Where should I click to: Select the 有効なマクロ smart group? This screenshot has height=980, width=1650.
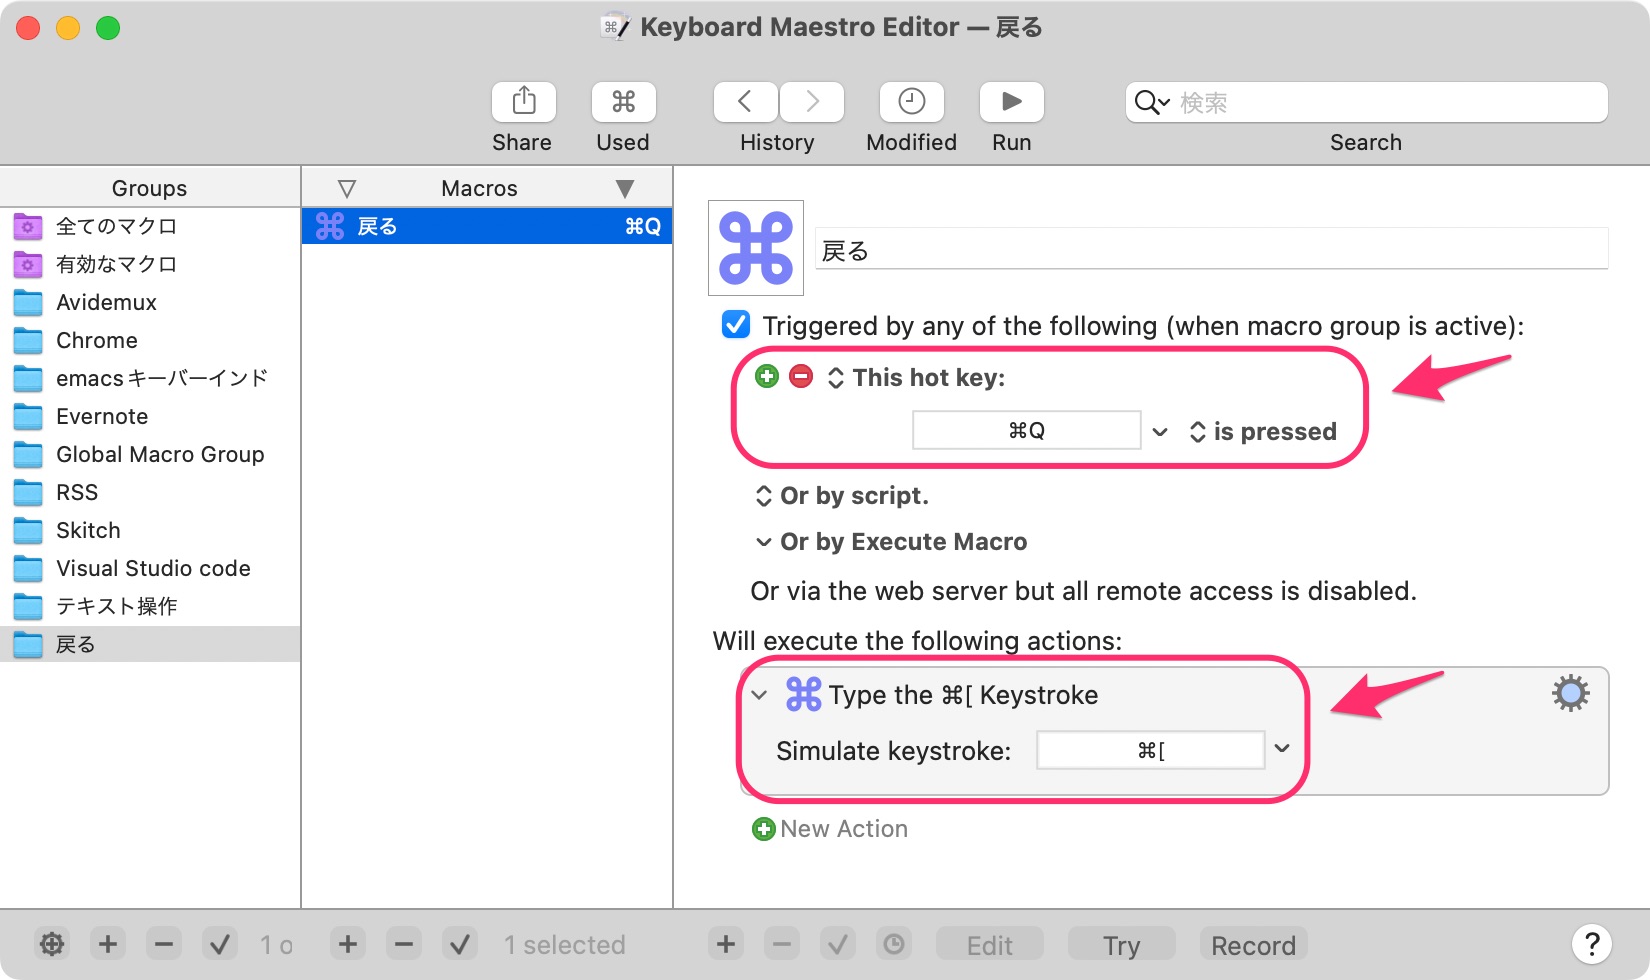pos(150,264)
